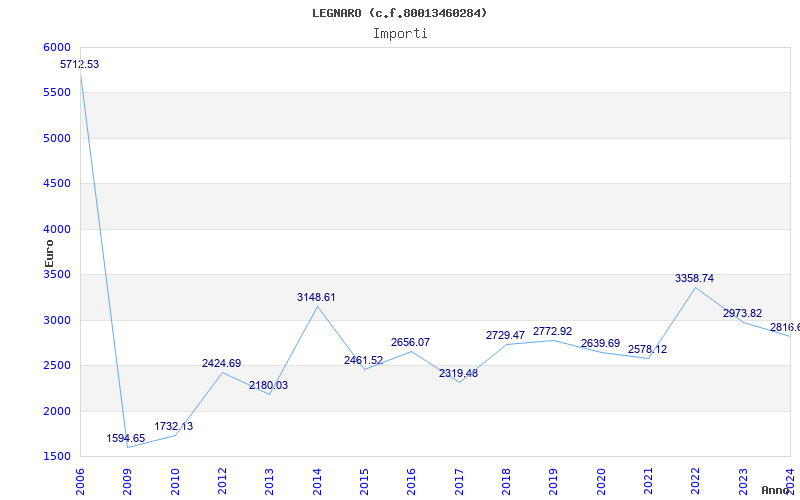This screenshot has height=500, width=800.
Task: Click the 2010 x-axis year label
Action: point(174,482)
